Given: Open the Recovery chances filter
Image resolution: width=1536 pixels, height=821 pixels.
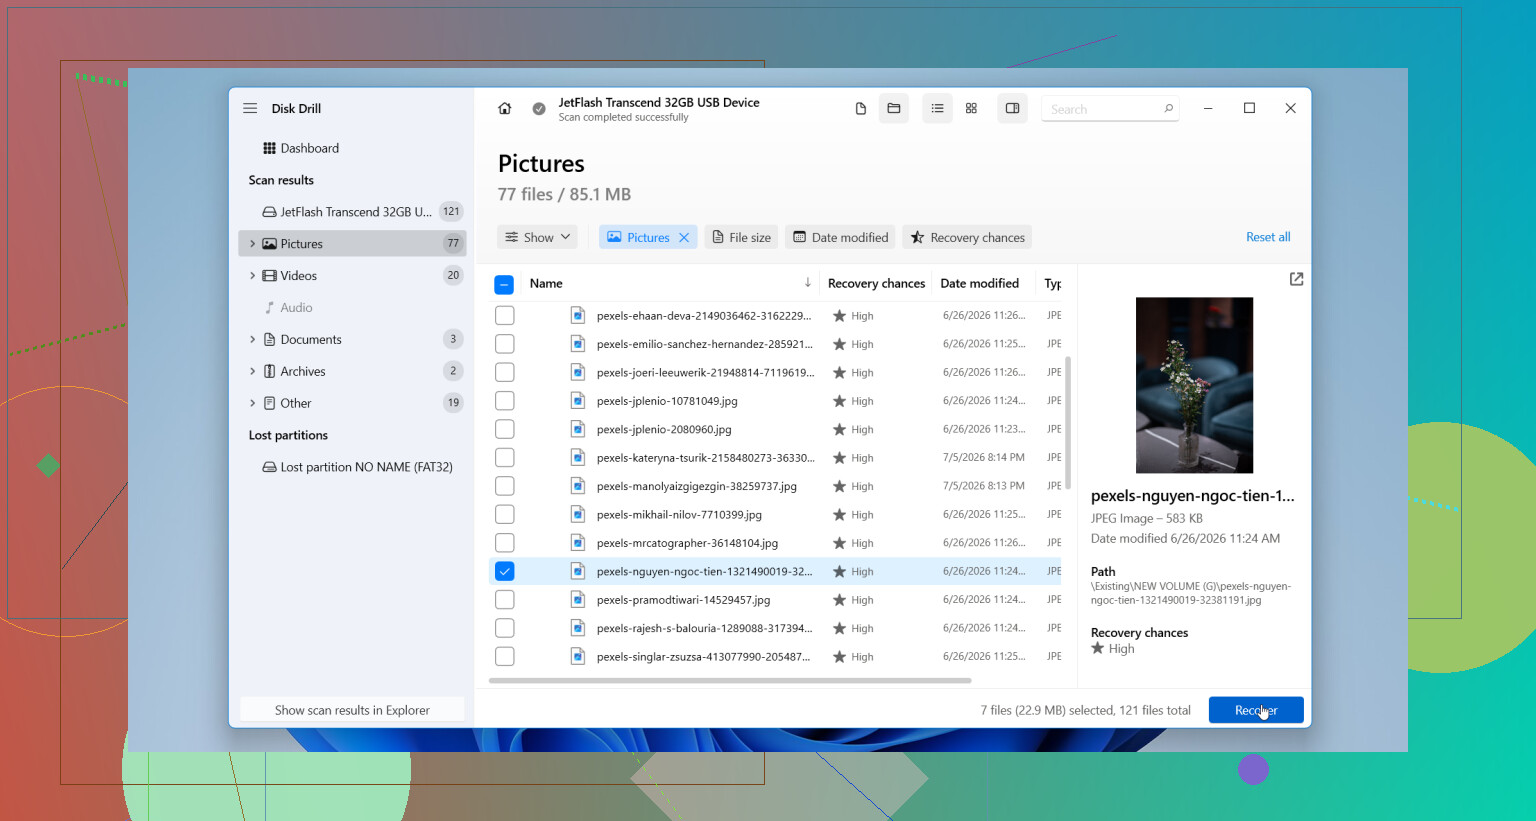Looking at the screenshot, I should [x=967, y=237].
